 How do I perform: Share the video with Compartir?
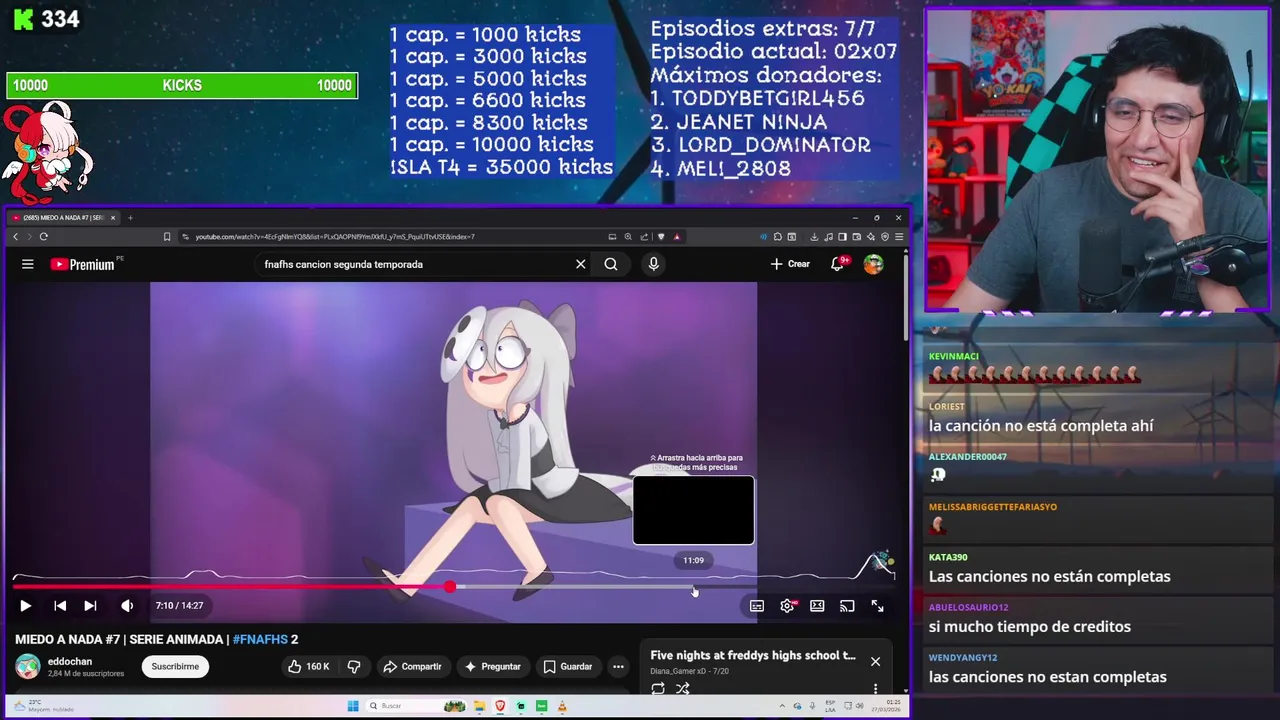(412, 666)
